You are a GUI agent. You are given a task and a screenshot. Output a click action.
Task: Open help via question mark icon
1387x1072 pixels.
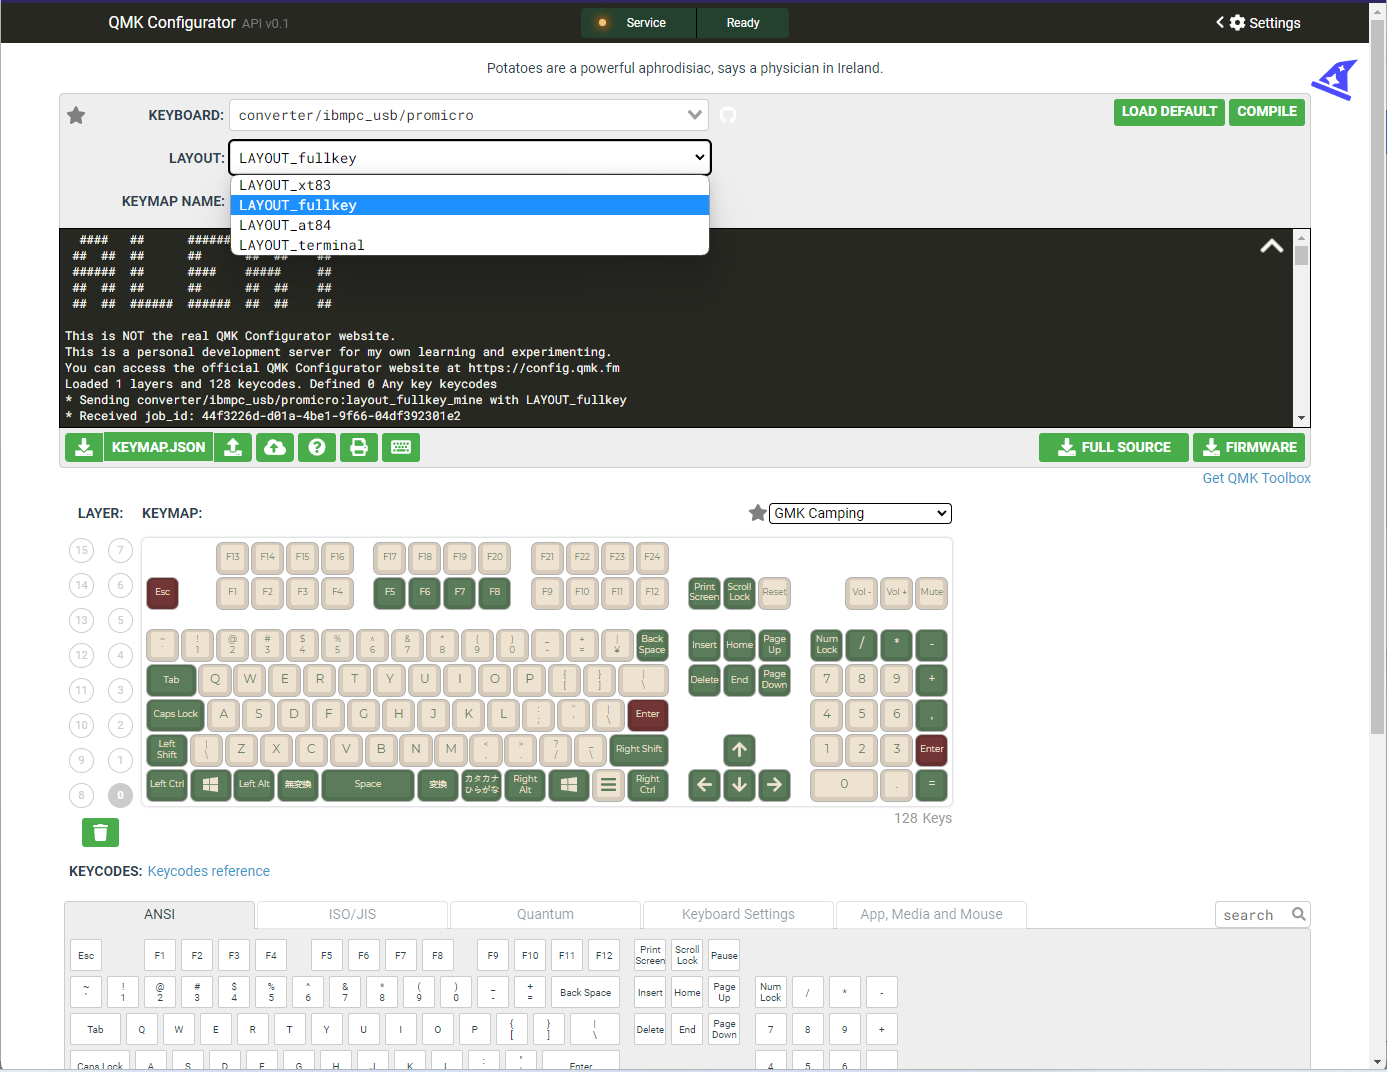pyautogui.click(x=317, y=447)
